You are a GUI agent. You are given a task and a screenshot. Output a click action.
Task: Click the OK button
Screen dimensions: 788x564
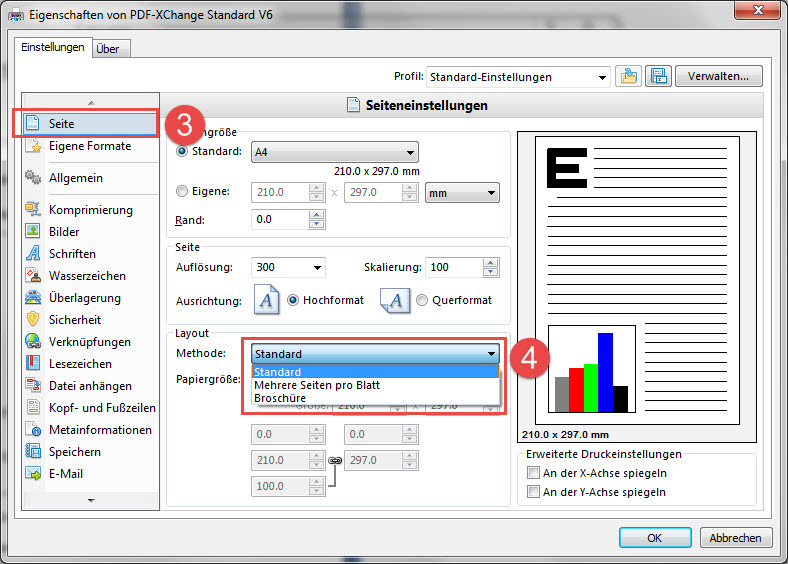pyautogui.click(x=655, y=538)
